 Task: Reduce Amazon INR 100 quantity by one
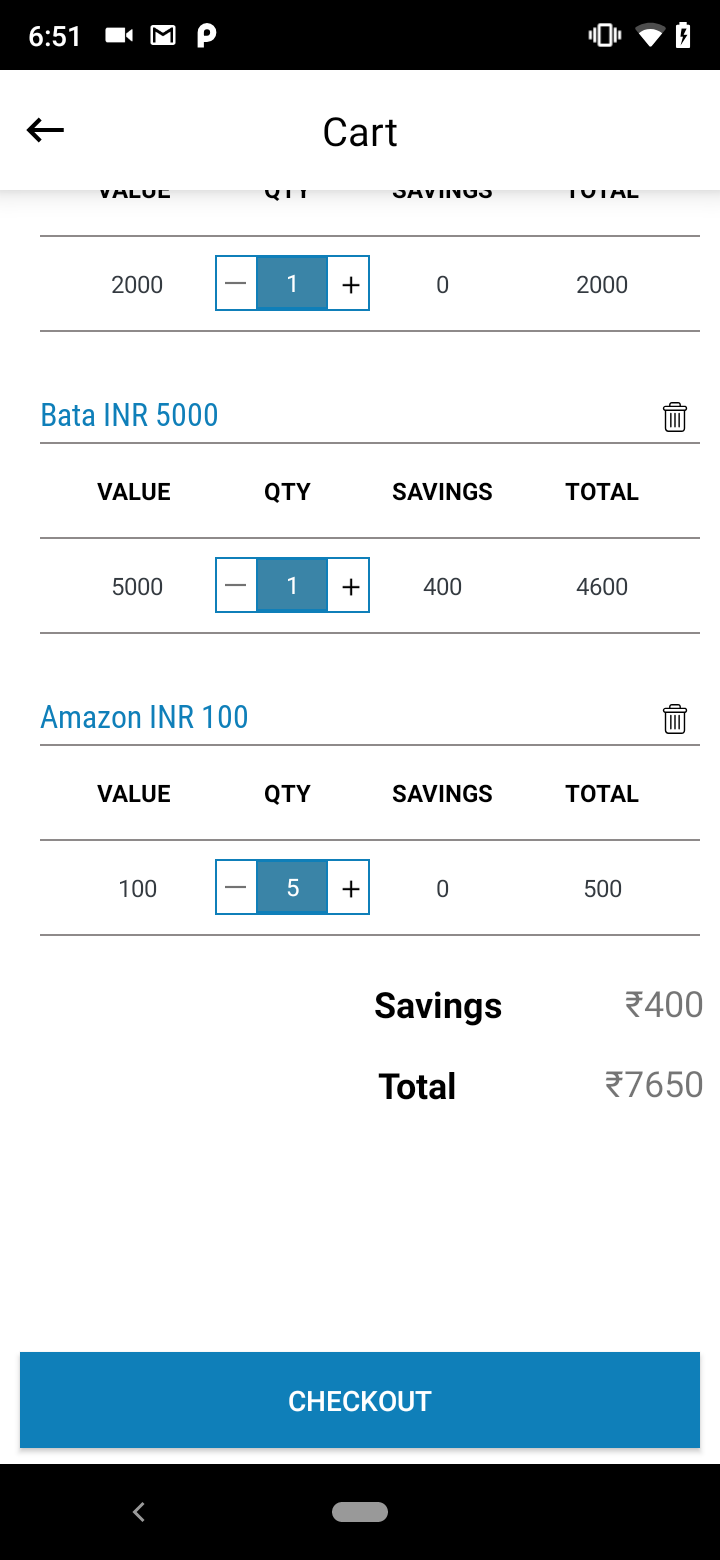(x=236, y=889)
